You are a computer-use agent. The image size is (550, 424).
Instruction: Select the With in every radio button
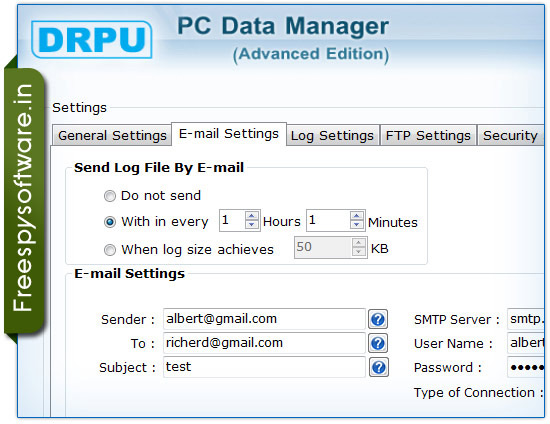point(110,222)
